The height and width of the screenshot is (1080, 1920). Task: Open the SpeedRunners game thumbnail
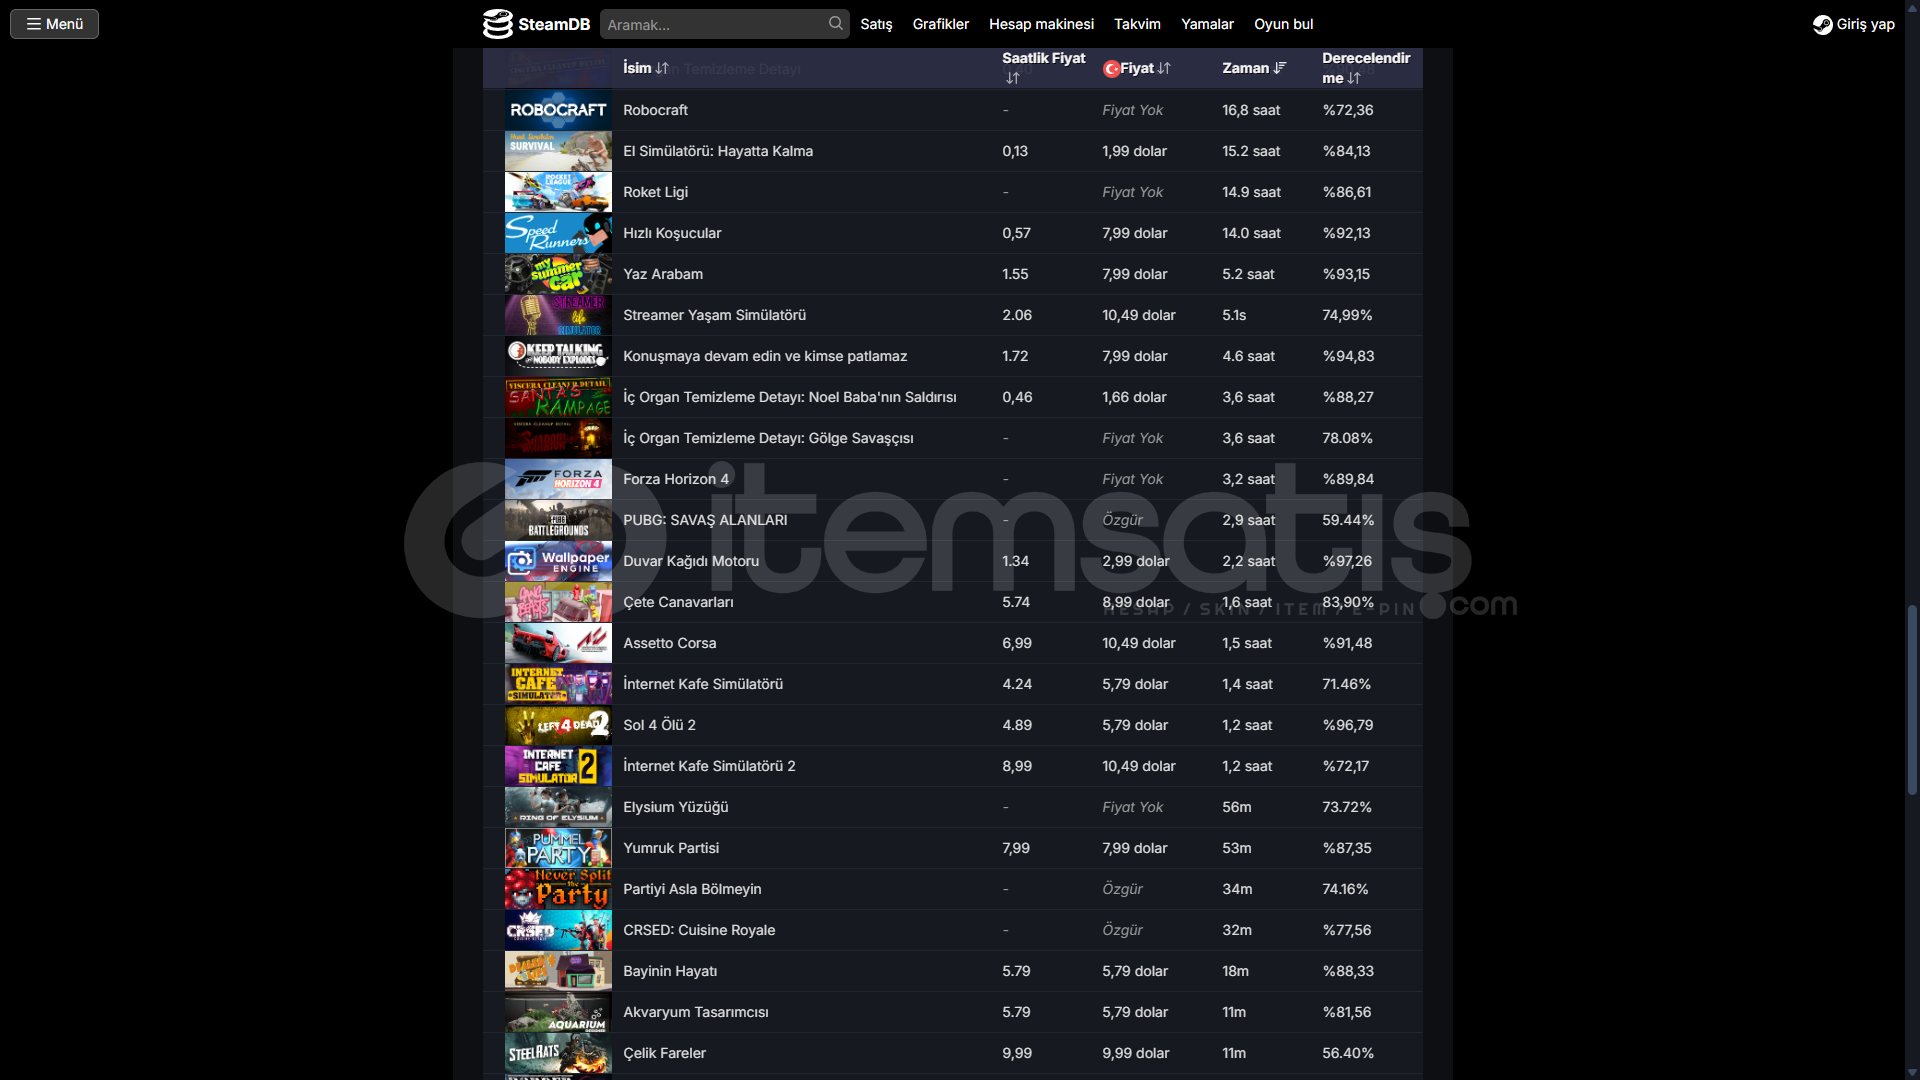pyautogui.click(x=558, y=233)
